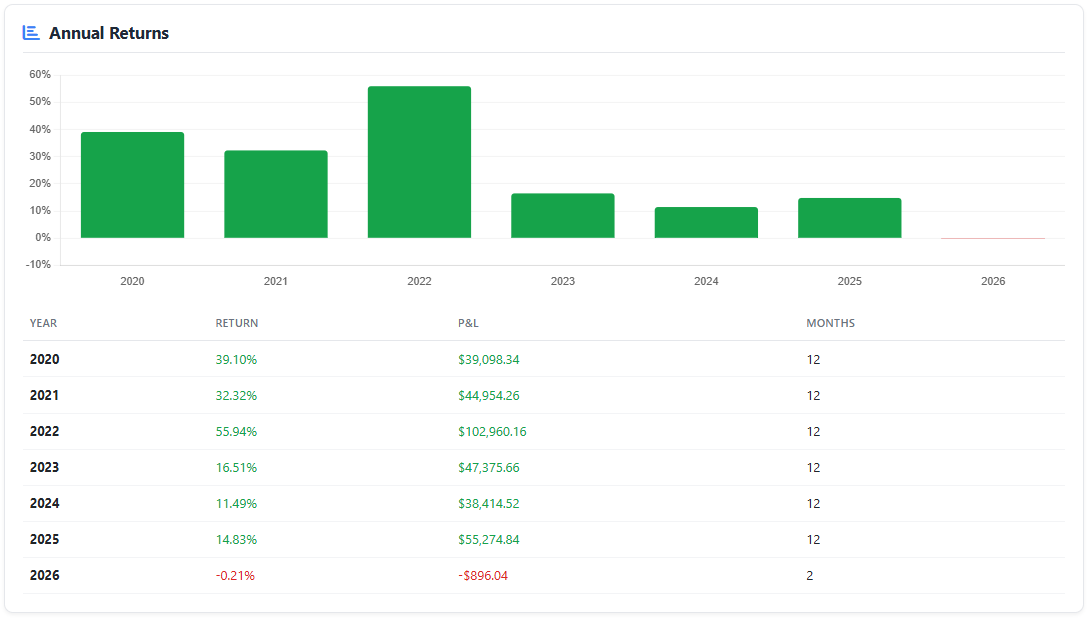Click the thin red 2026 bar
This screenshot has height=622, width=1089.
[993, 239]
